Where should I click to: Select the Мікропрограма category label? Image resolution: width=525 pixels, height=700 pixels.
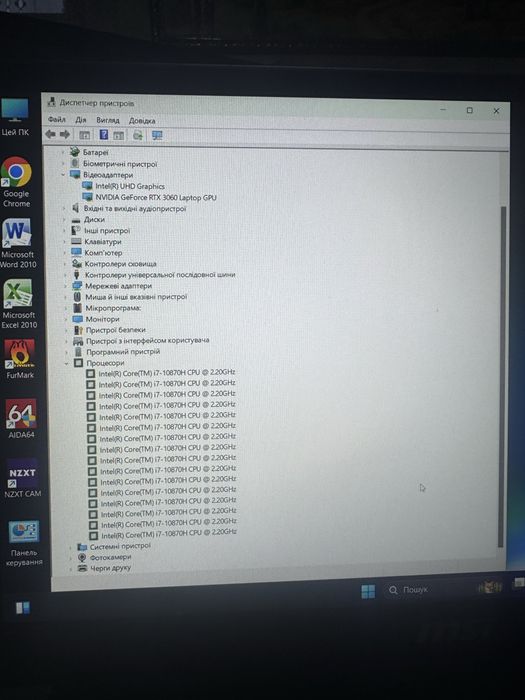tap(113, 308)
